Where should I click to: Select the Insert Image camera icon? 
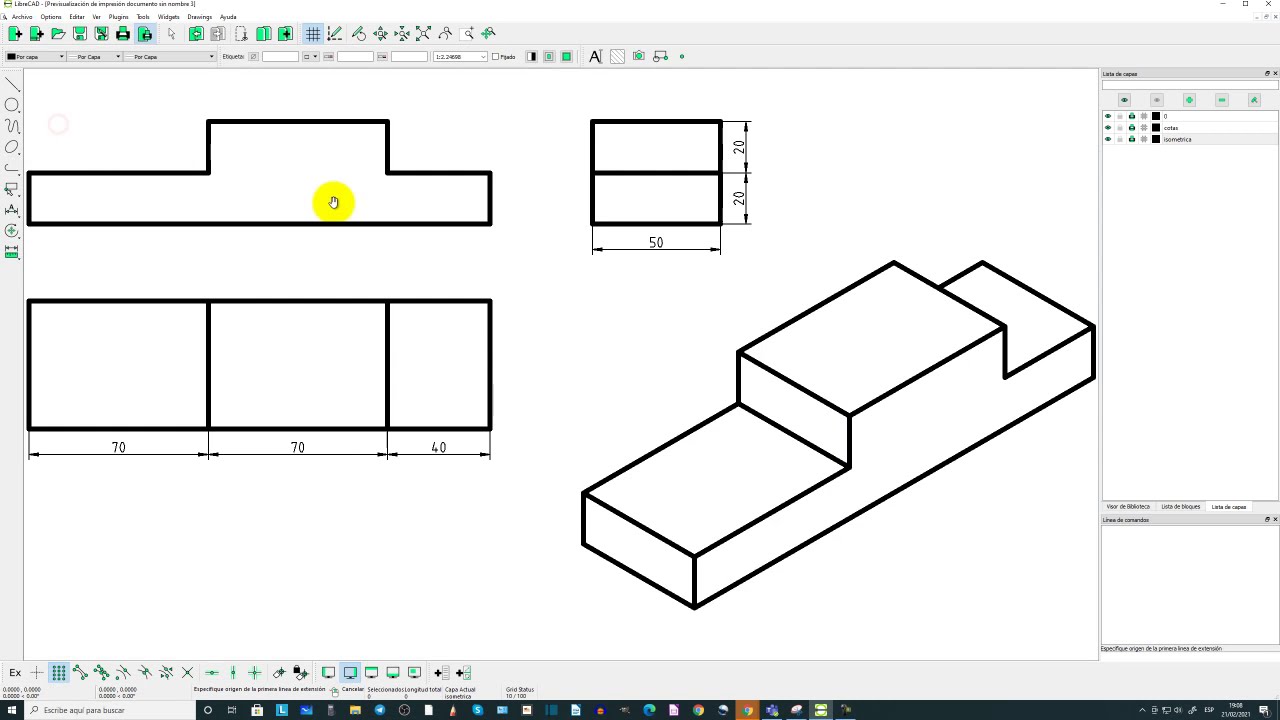tap(638, 57)
